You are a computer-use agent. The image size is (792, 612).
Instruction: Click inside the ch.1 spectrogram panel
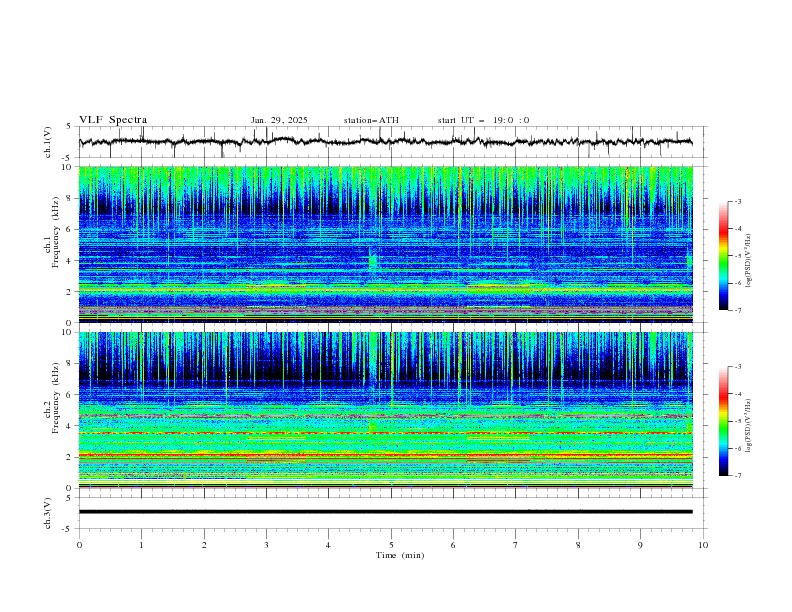385,244
